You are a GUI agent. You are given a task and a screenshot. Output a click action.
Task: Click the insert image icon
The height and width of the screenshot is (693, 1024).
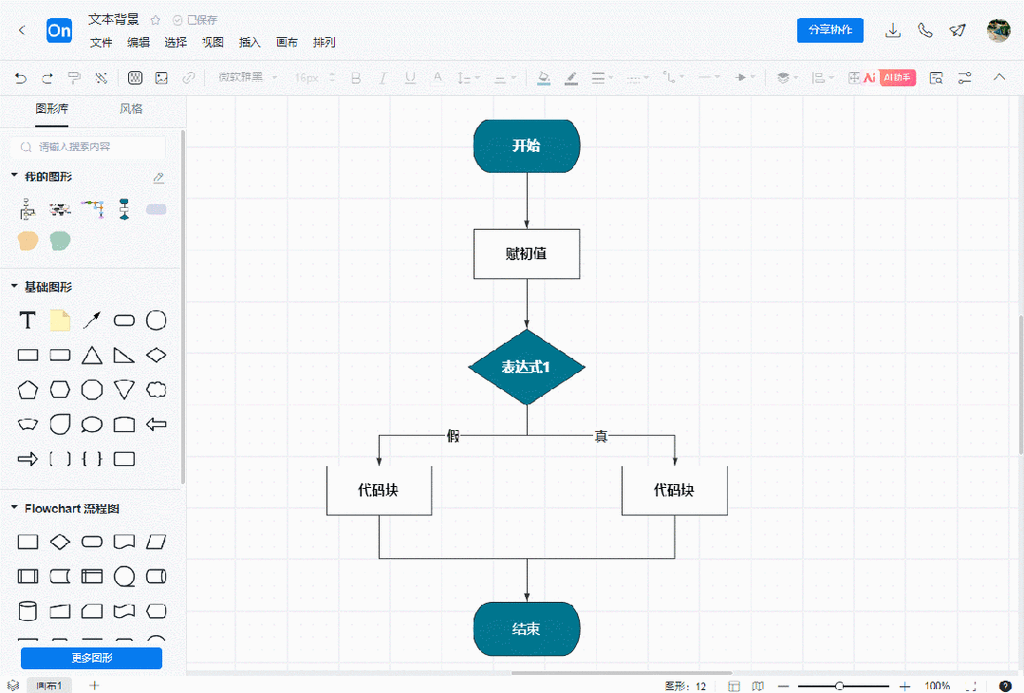[x=161, y=78]
